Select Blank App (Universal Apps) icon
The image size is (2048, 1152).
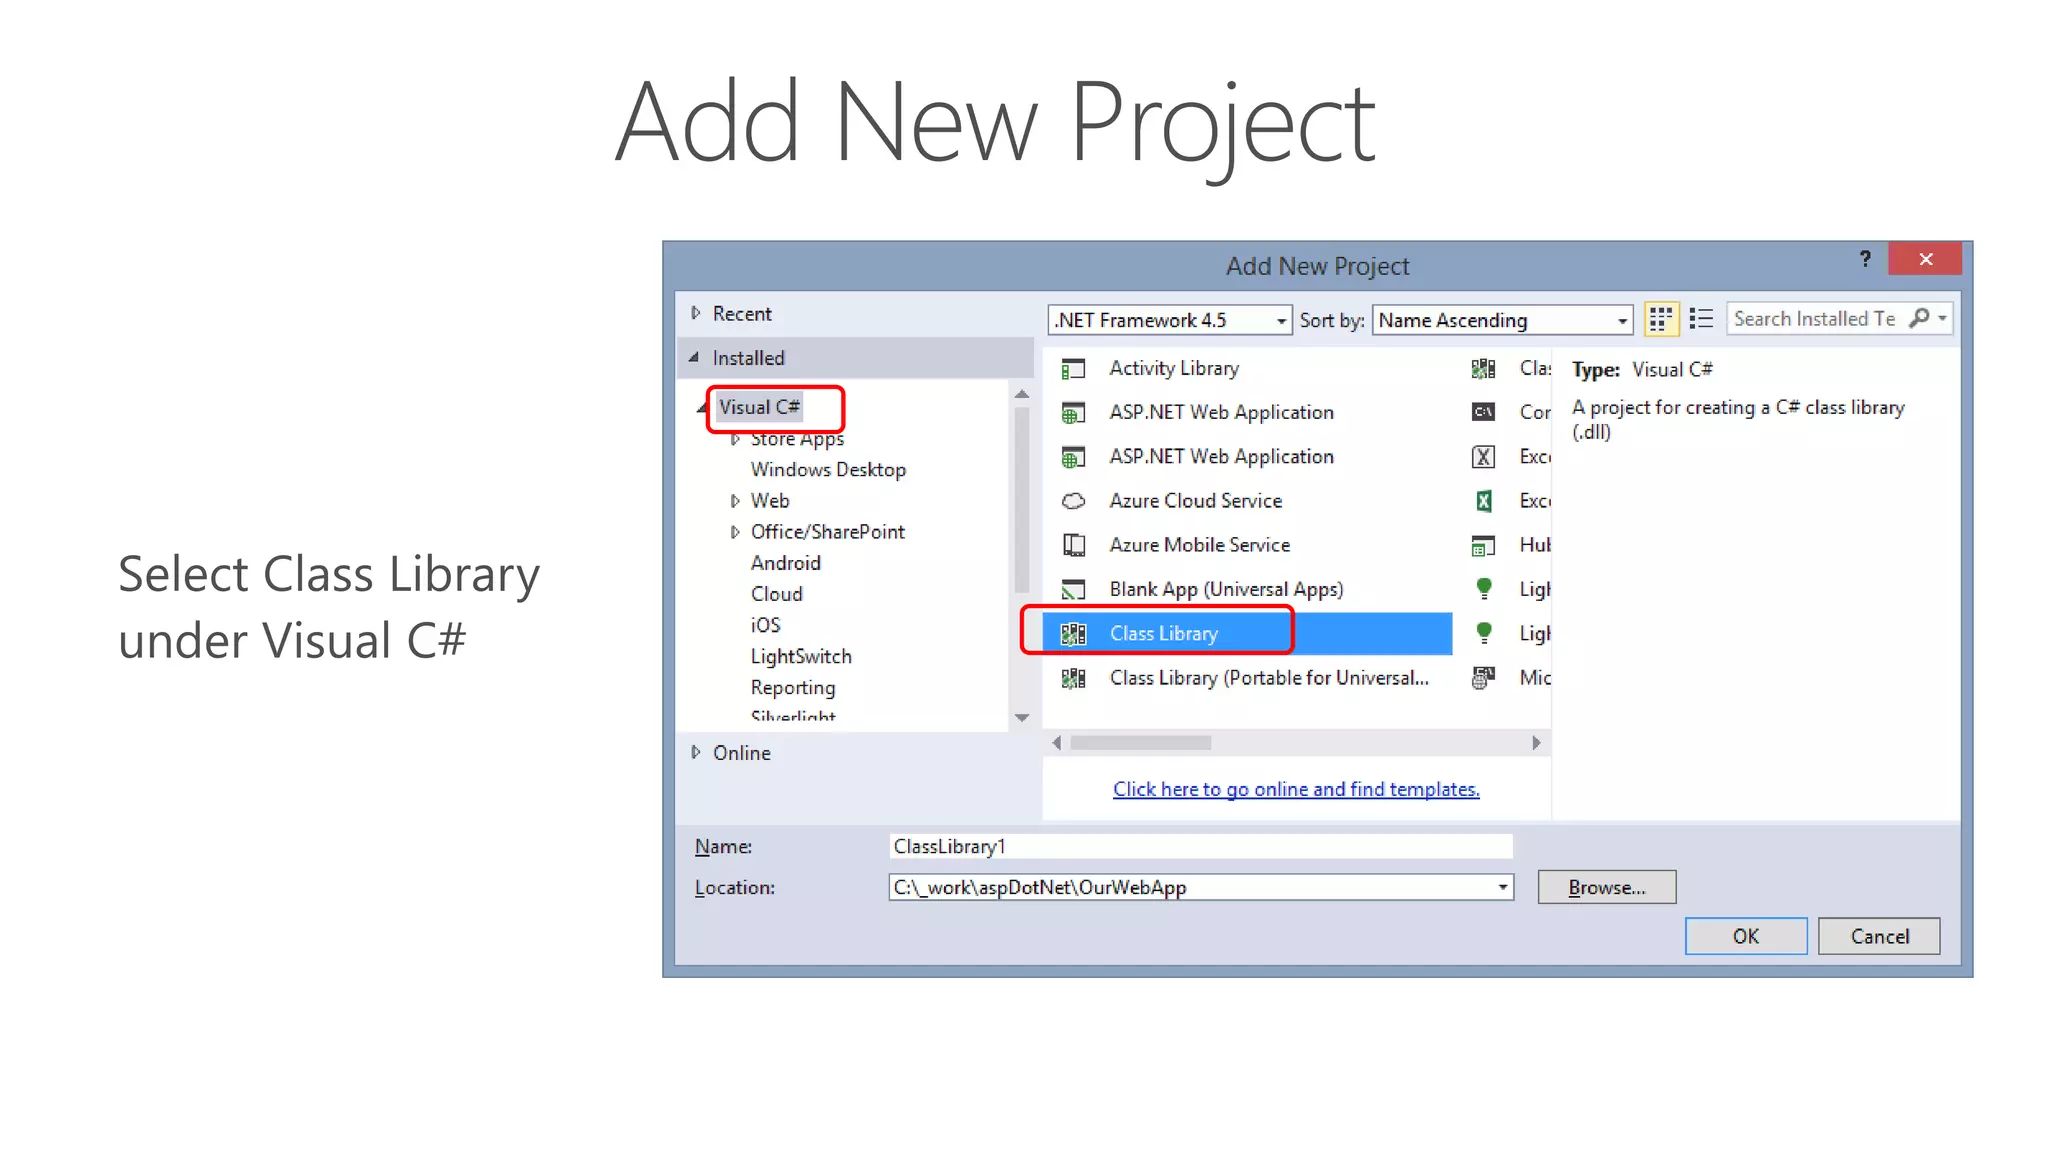(1073, 590)
